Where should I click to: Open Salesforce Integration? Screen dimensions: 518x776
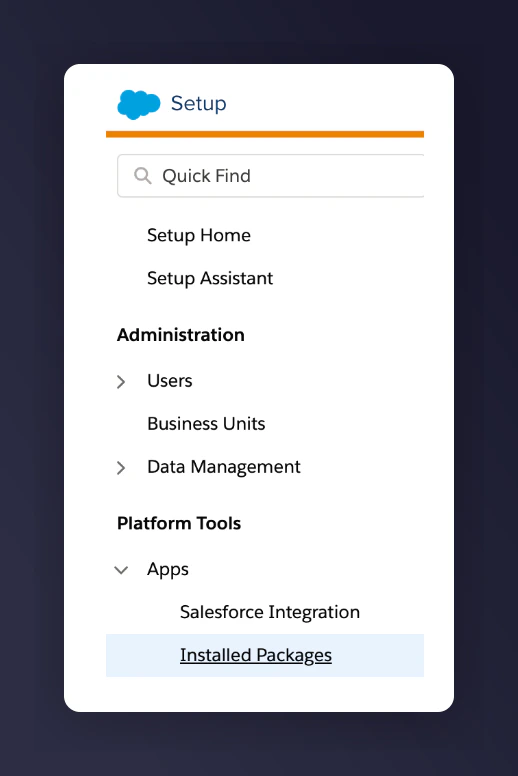pyautogui.click(x=270, y=612)
